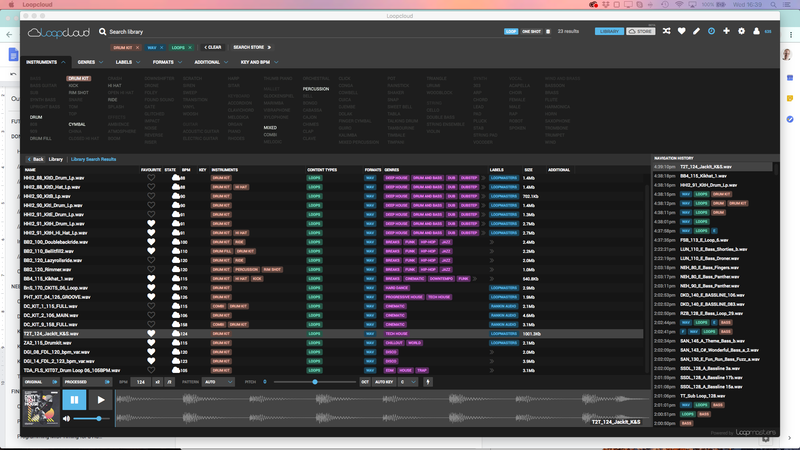Image resolution: width=800 pixels, height=450 pixels.
Task: Remove the WAV filter tag
Action: 162,47
